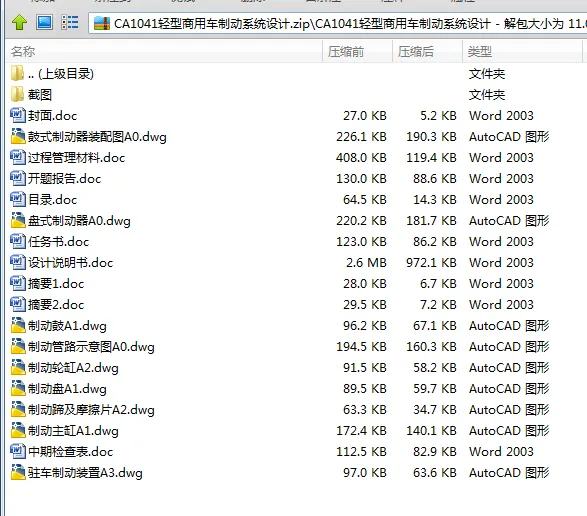The height and width of the screenshot is (516, 587).
Task: Click the archive path address field
Action: coord(338,24)
